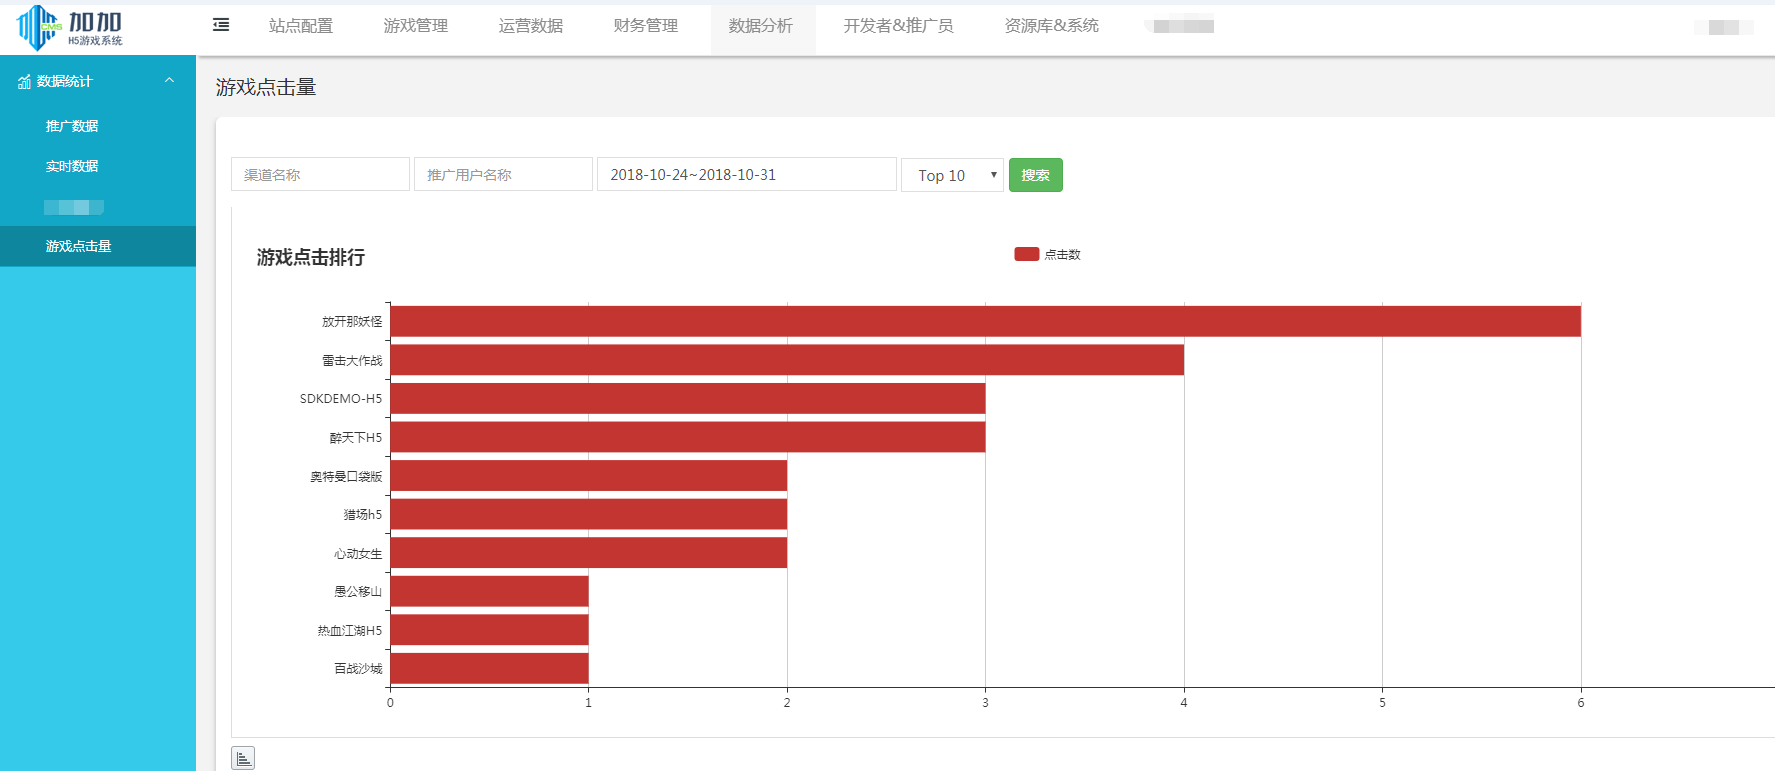Open the 站点配置 menu
1775x771 pixels.
click(x=301, y=26)
